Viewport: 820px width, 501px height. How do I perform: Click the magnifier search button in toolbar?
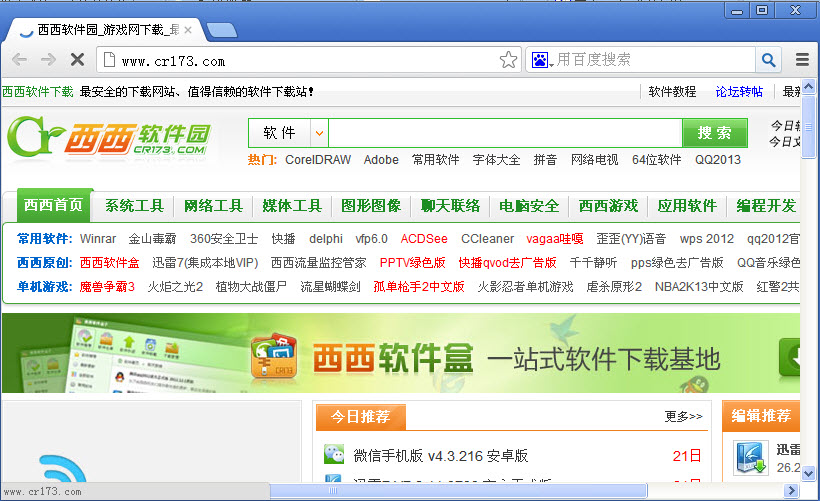[768, 60]
